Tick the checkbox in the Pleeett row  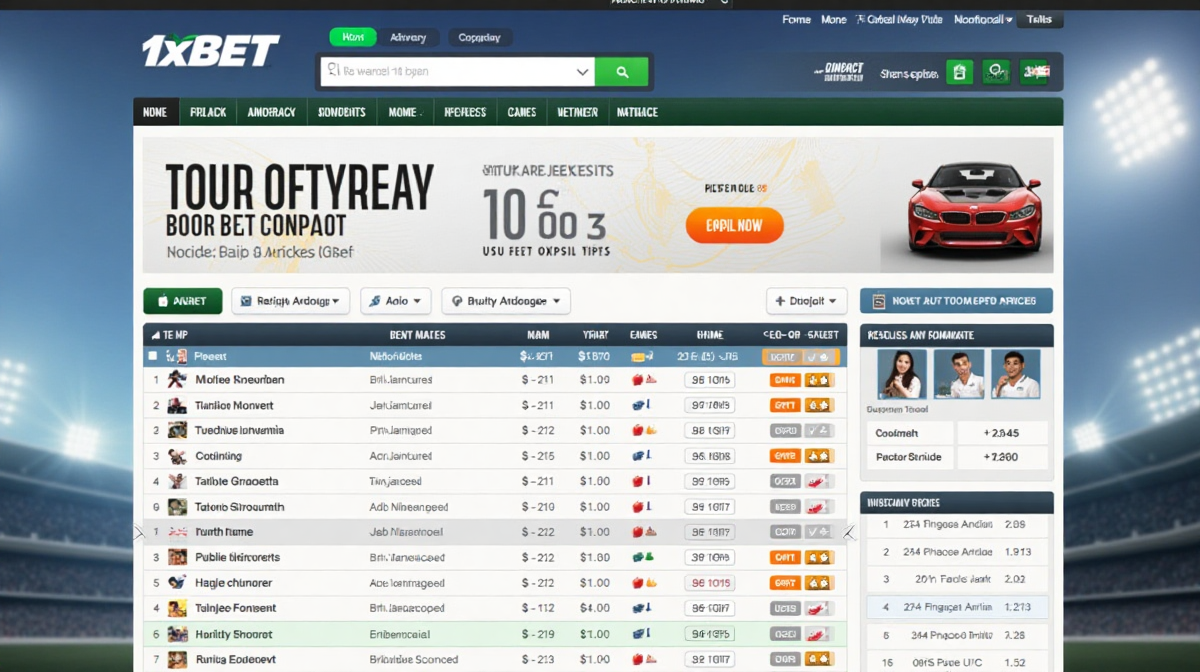click(x=153, y=356)
